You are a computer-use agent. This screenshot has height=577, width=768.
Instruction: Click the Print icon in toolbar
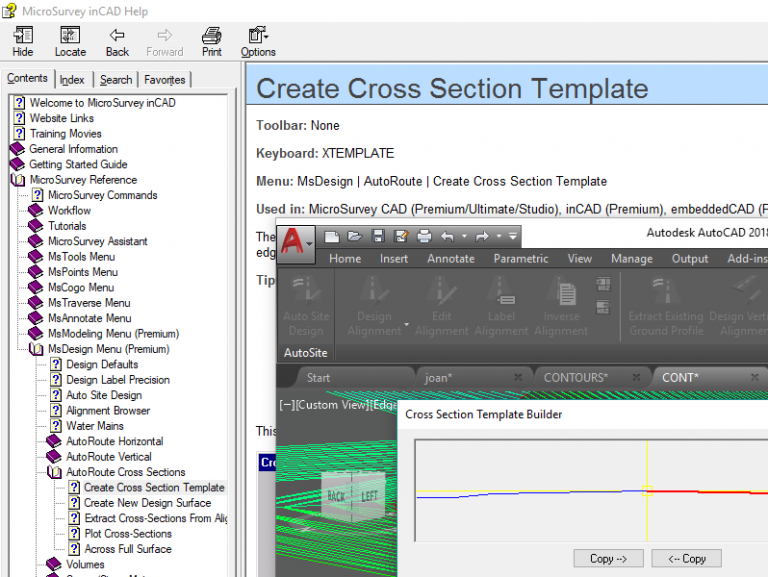211,41
